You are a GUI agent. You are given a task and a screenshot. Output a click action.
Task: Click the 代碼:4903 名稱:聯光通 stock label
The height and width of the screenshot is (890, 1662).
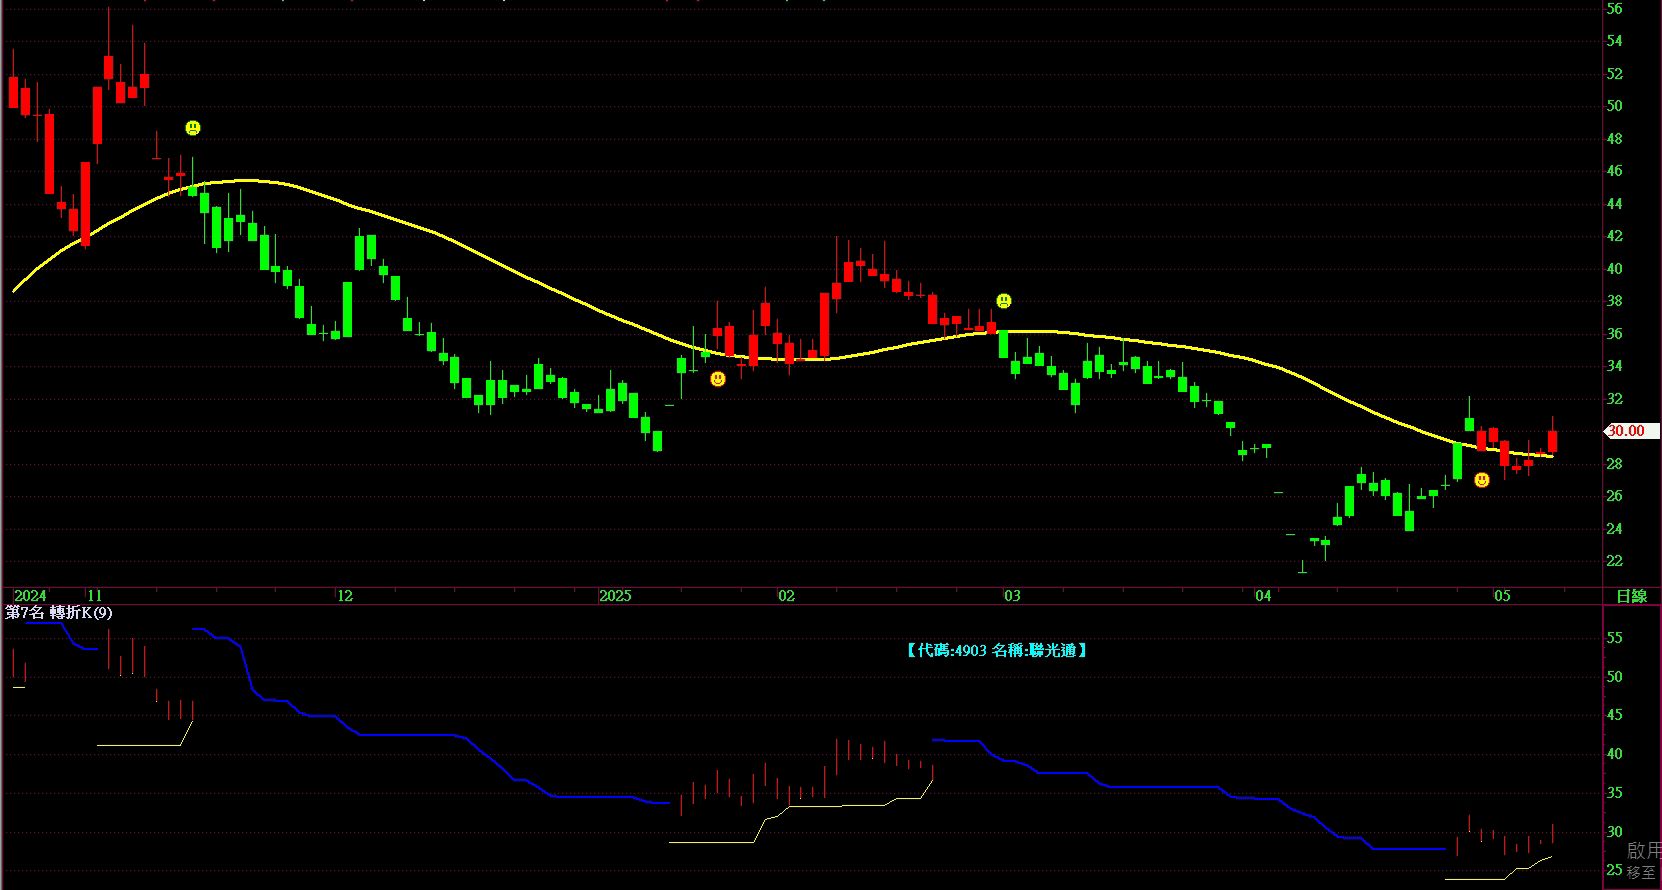coord(997,650)
